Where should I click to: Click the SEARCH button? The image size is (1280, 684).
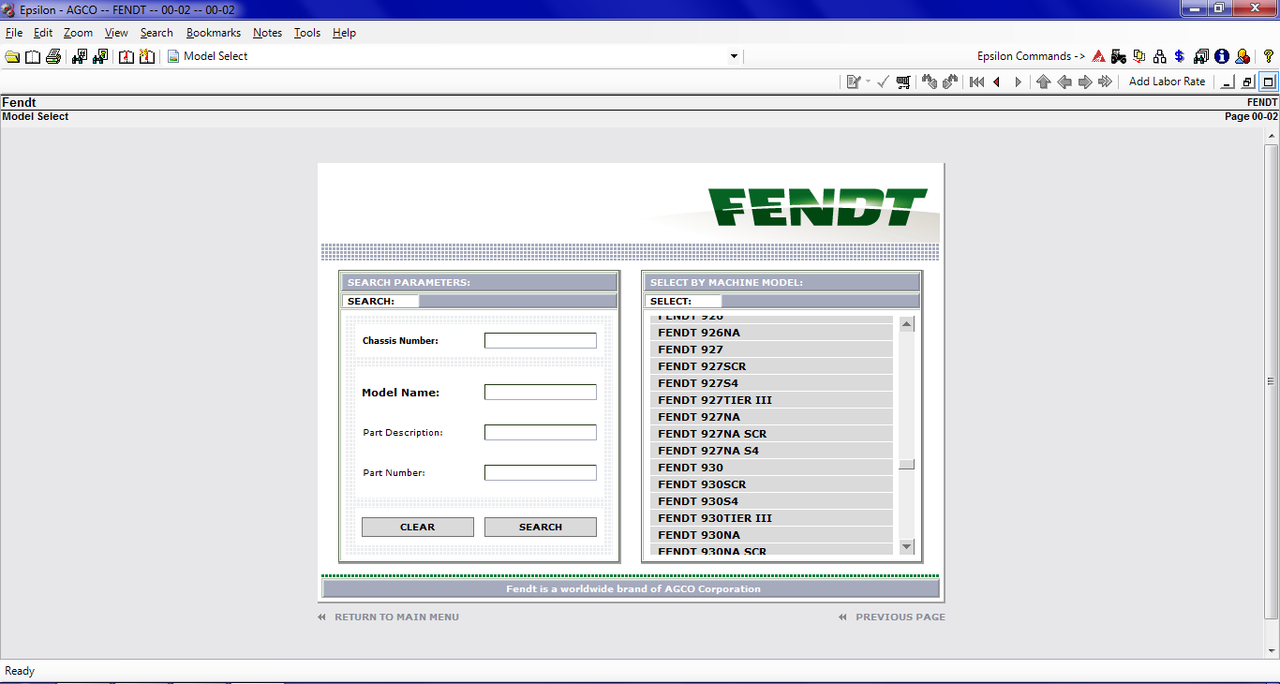(541, 527)
